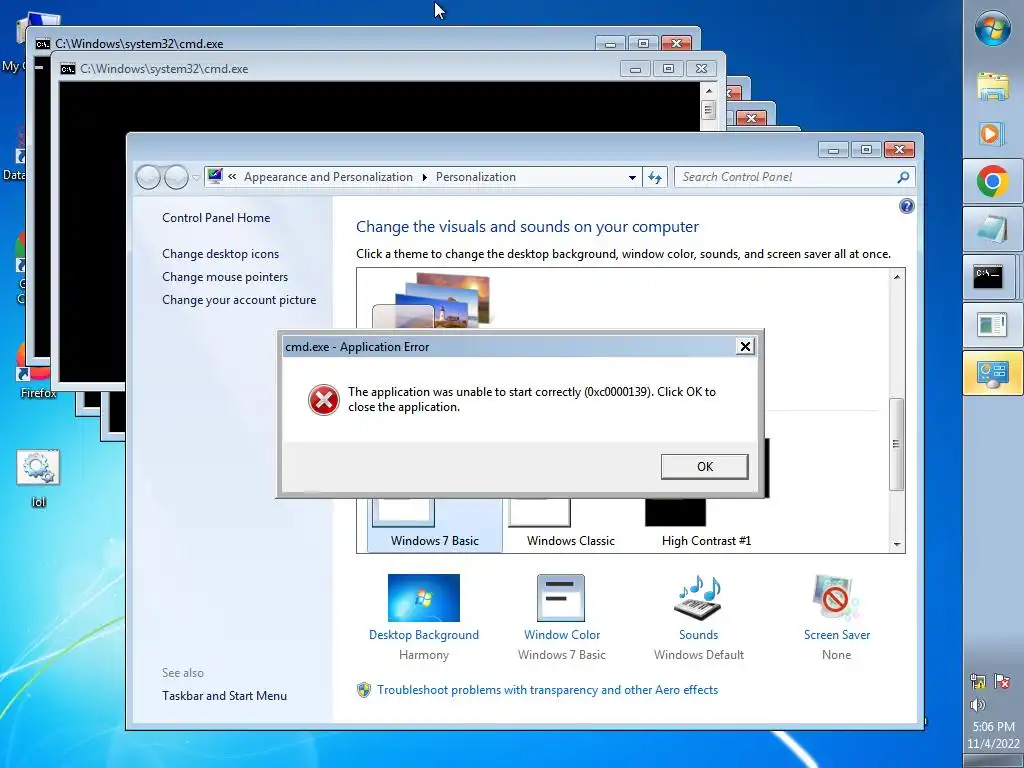Click the taskbar program with page icon
This screenshot has width=1024, height=768.
993,325
